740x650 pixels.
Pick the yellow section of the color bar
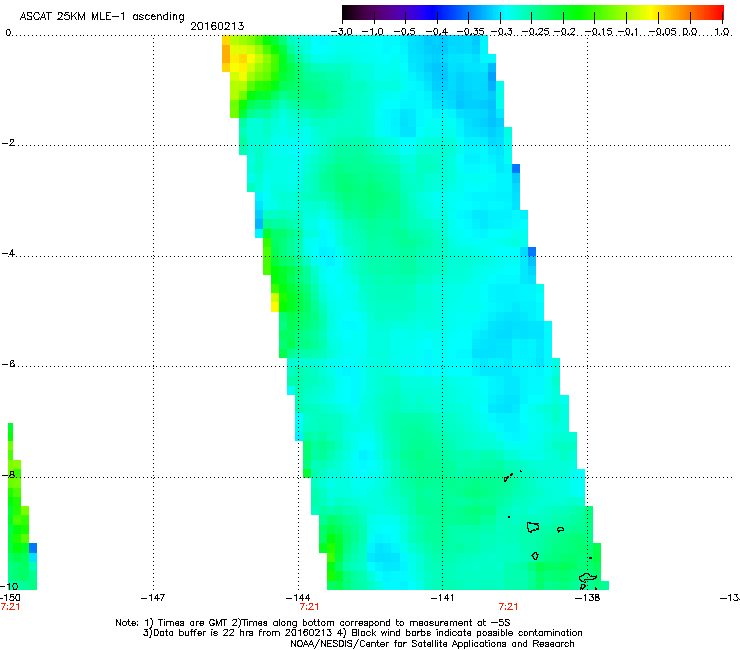652,12
